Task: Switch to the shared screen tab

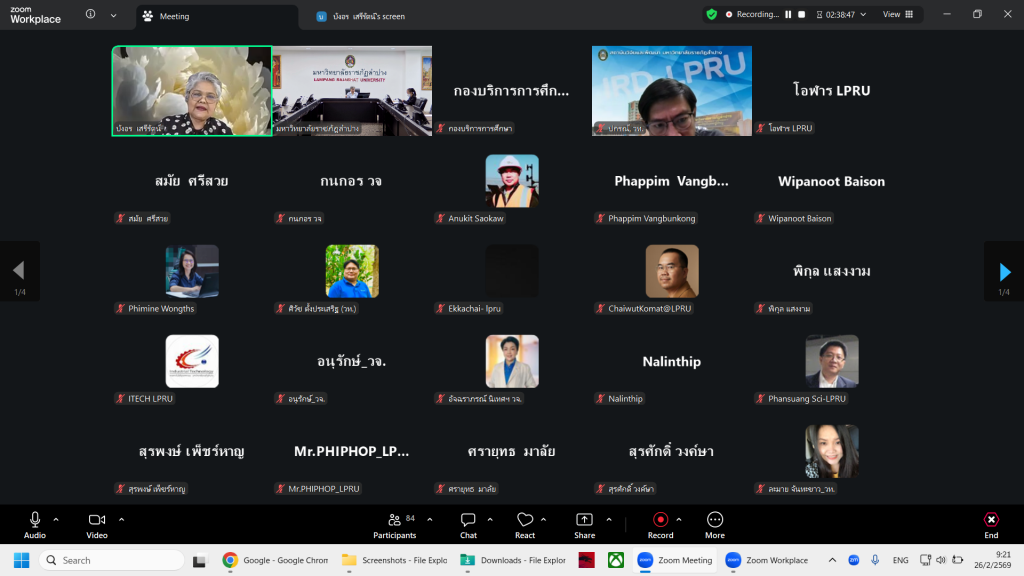Action: pyautogui.click(x=365, y=16)
